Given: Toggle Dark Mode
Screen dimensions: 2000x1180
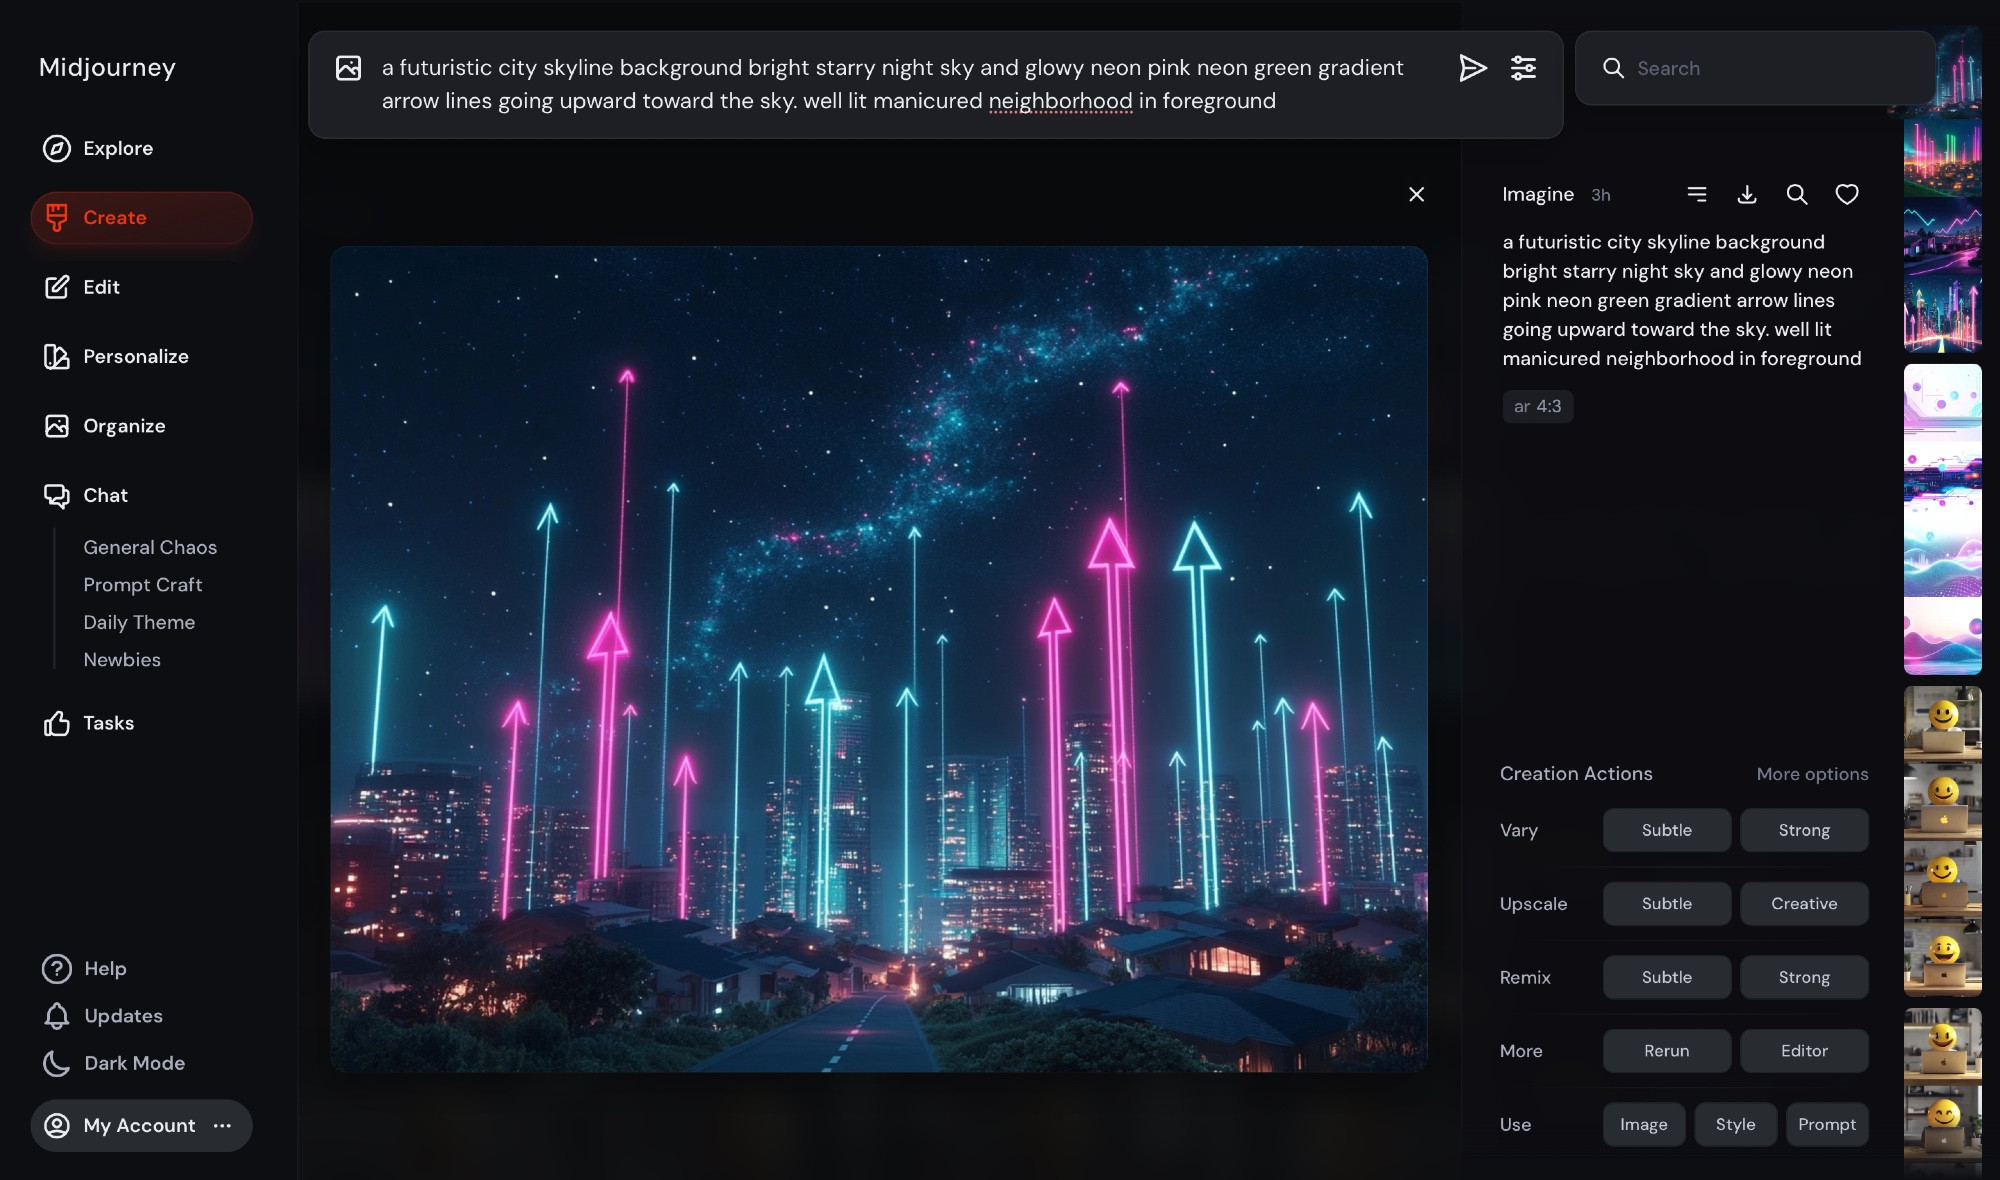Looking at the screenshot, I should click(x=114, y=1063).
